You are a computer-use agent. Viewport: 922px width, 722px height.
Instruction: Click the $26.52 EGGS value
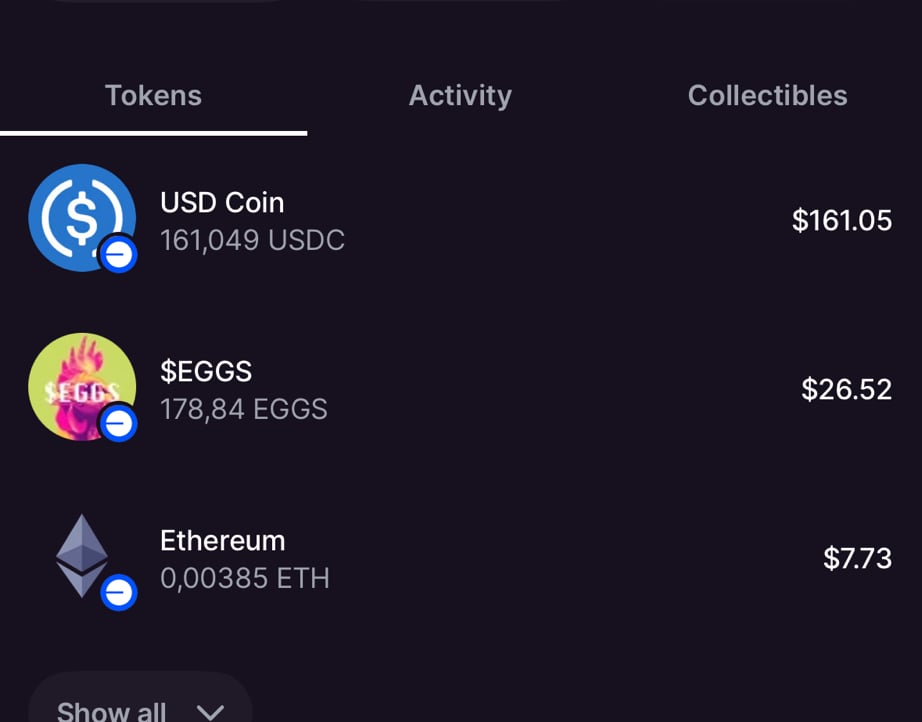(846, 390)
